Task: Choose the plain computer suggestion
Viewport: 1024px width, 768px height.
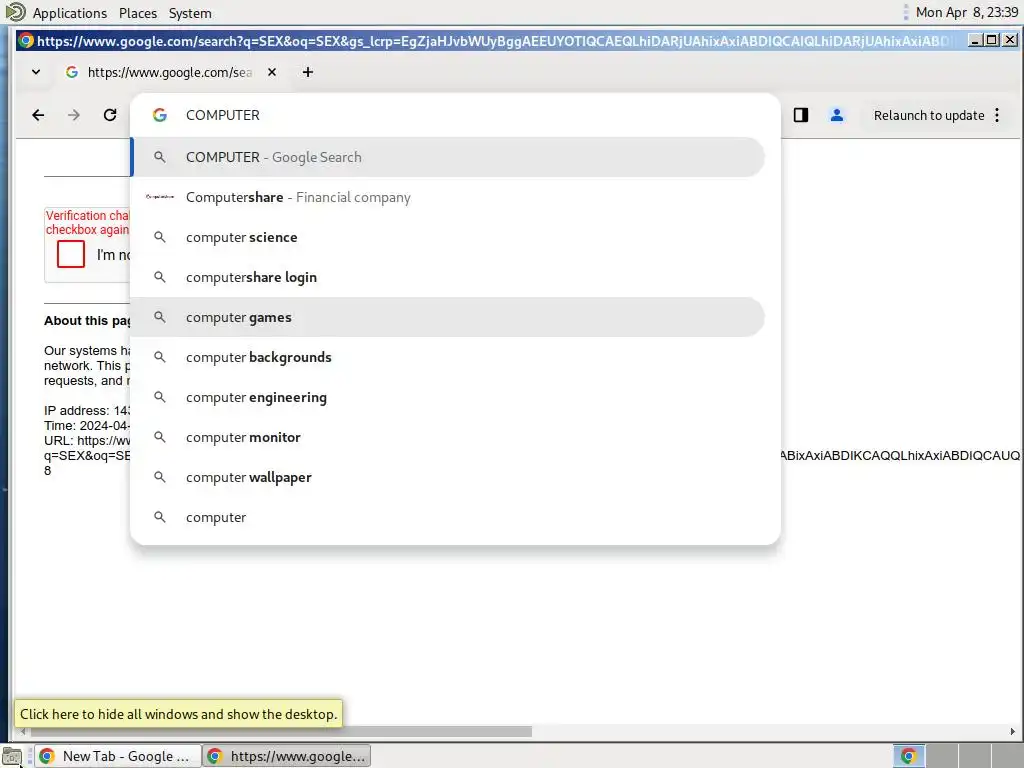Action: [448, 517]
